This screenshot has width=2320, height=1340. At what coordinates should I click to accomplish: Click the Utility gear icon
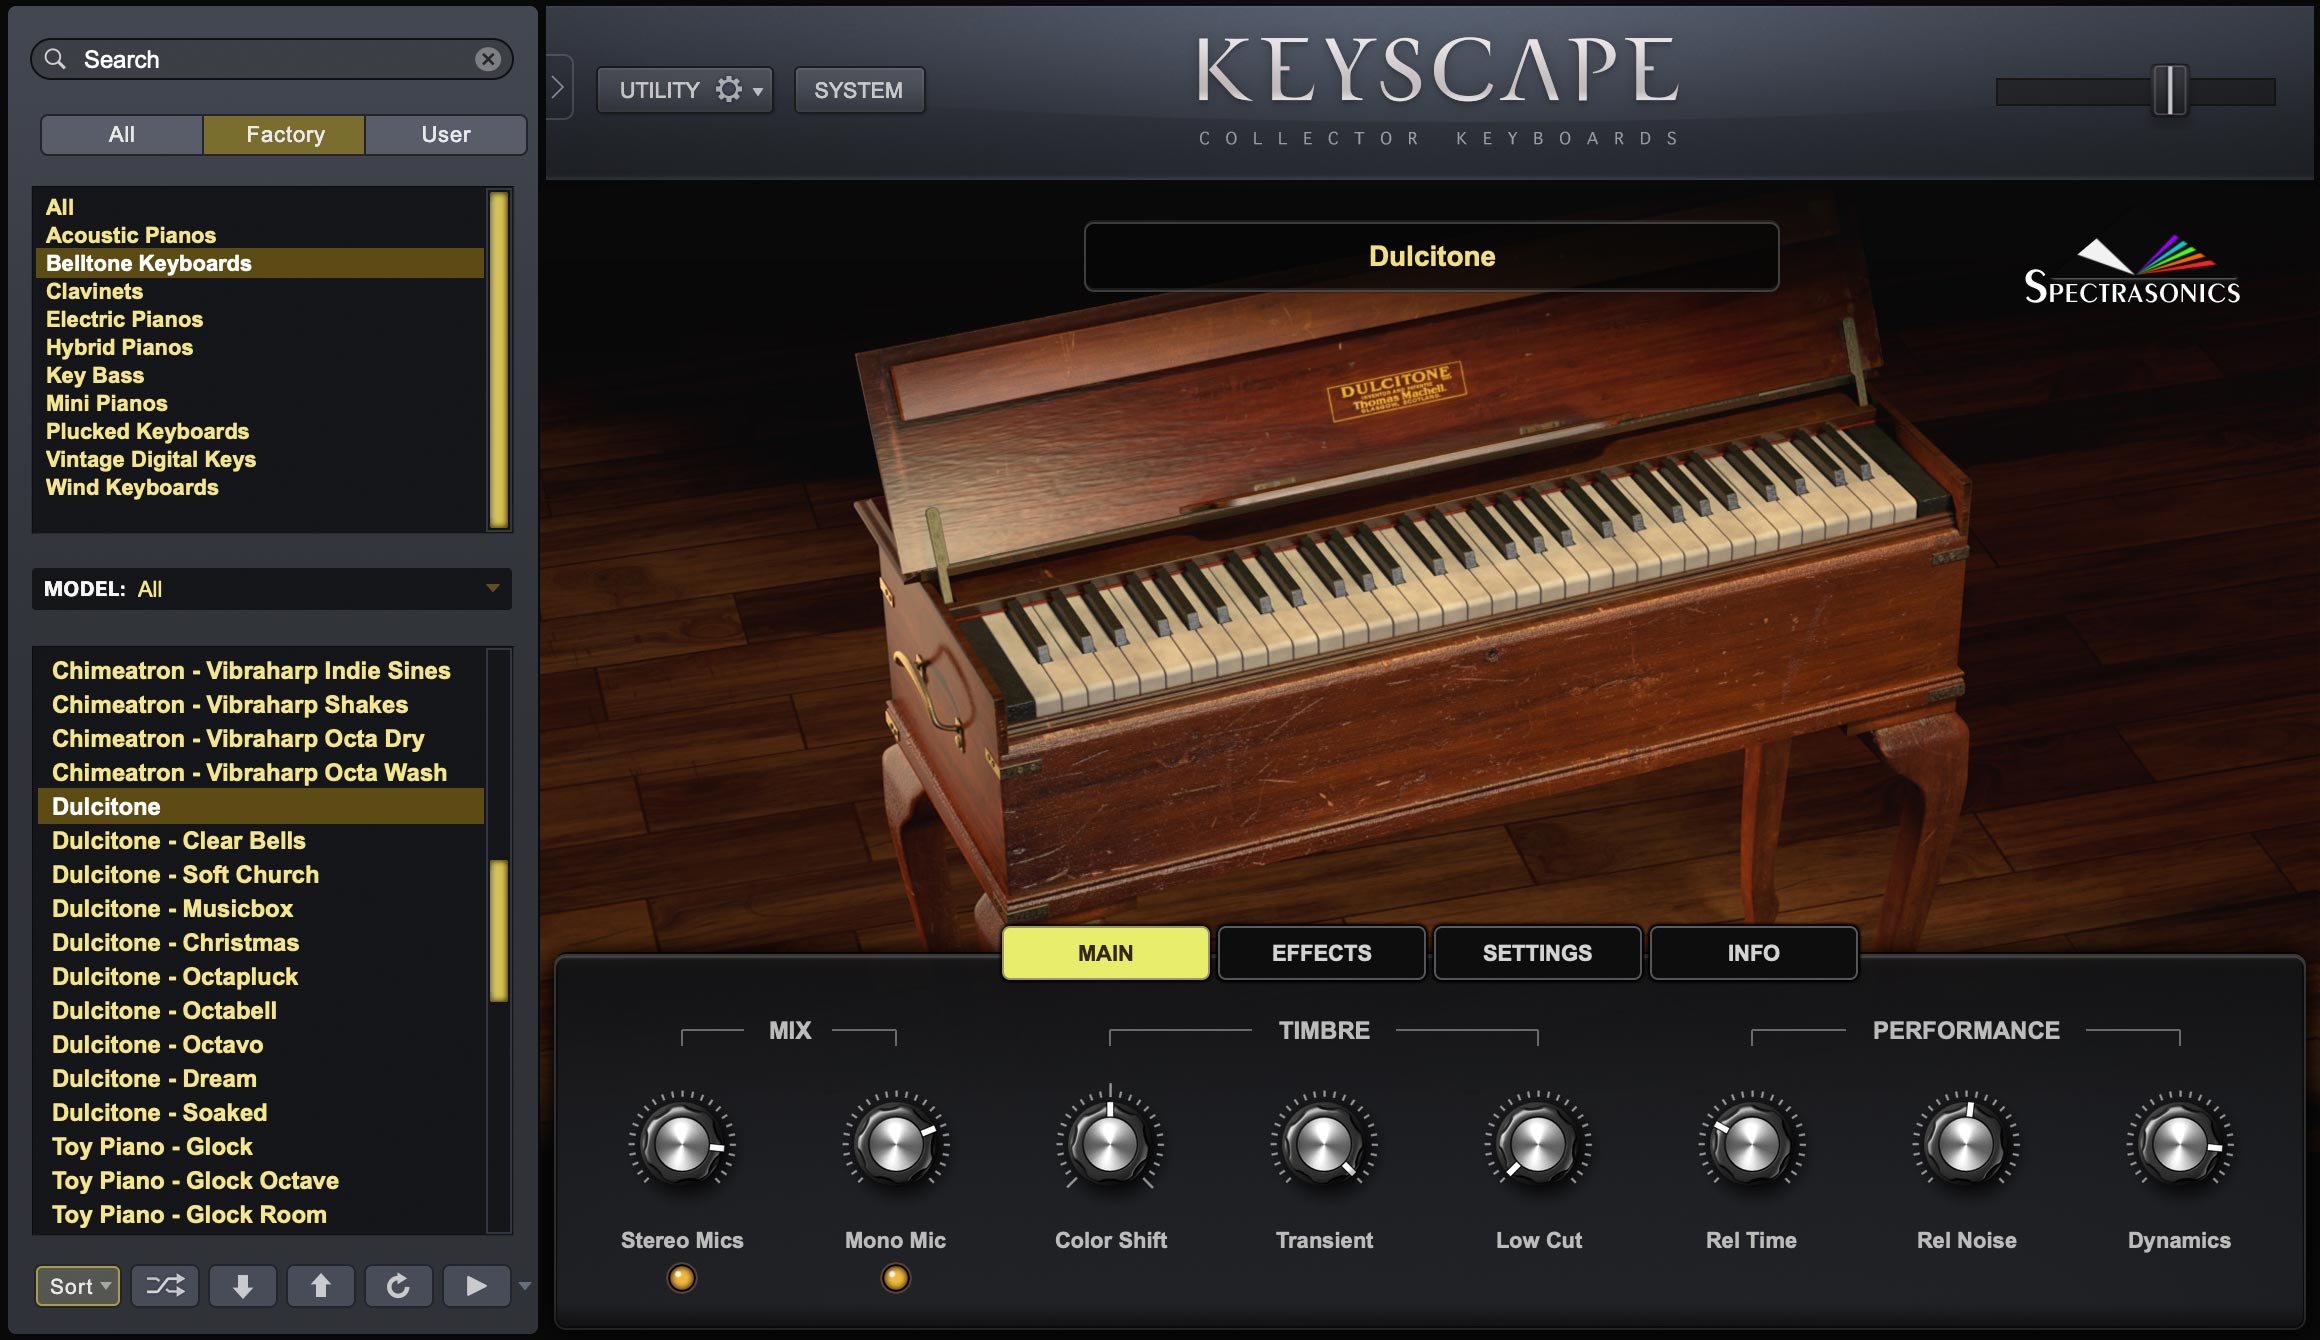[729, 90]
